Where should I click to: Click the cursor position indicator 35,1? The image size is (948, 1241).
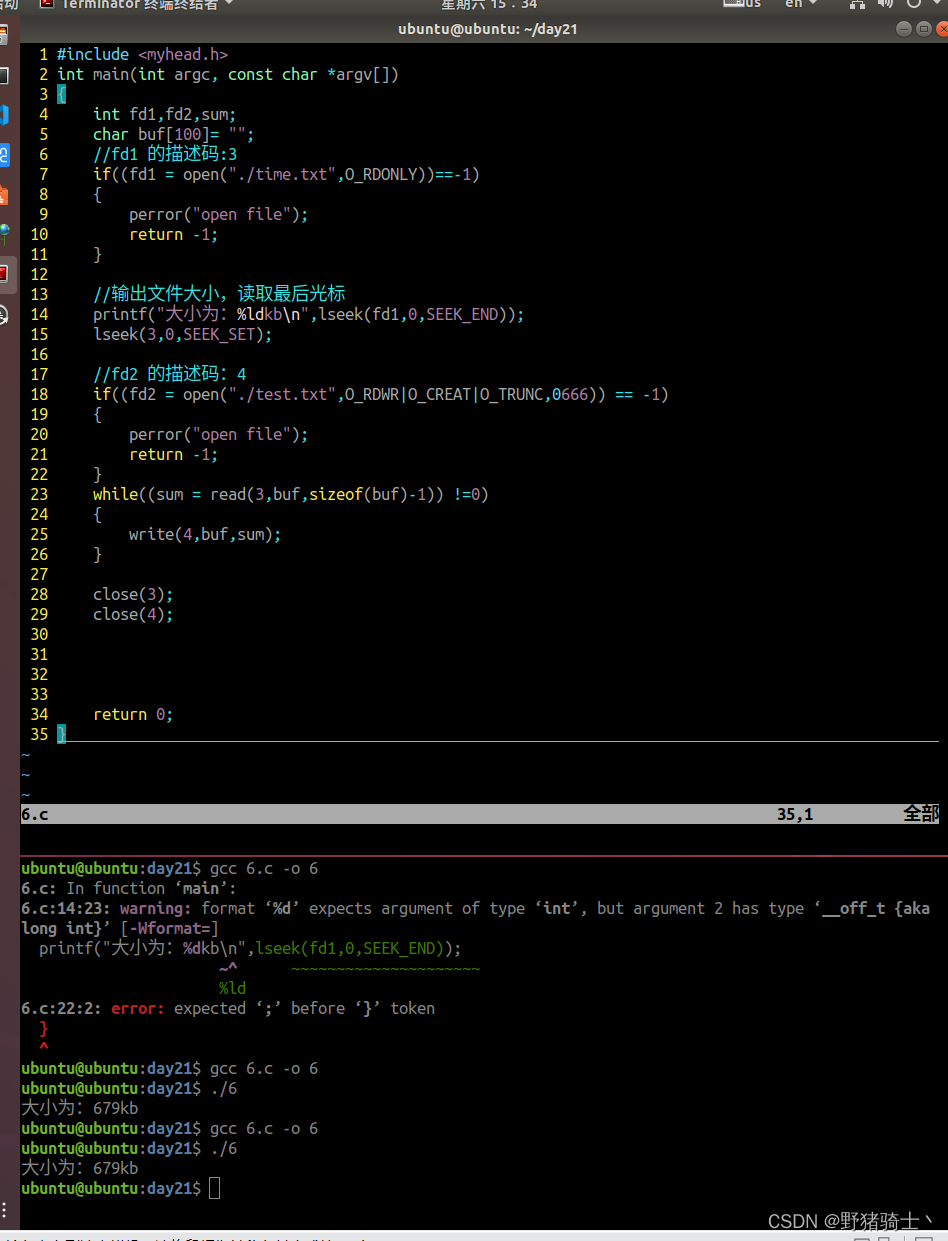[795, 813]
